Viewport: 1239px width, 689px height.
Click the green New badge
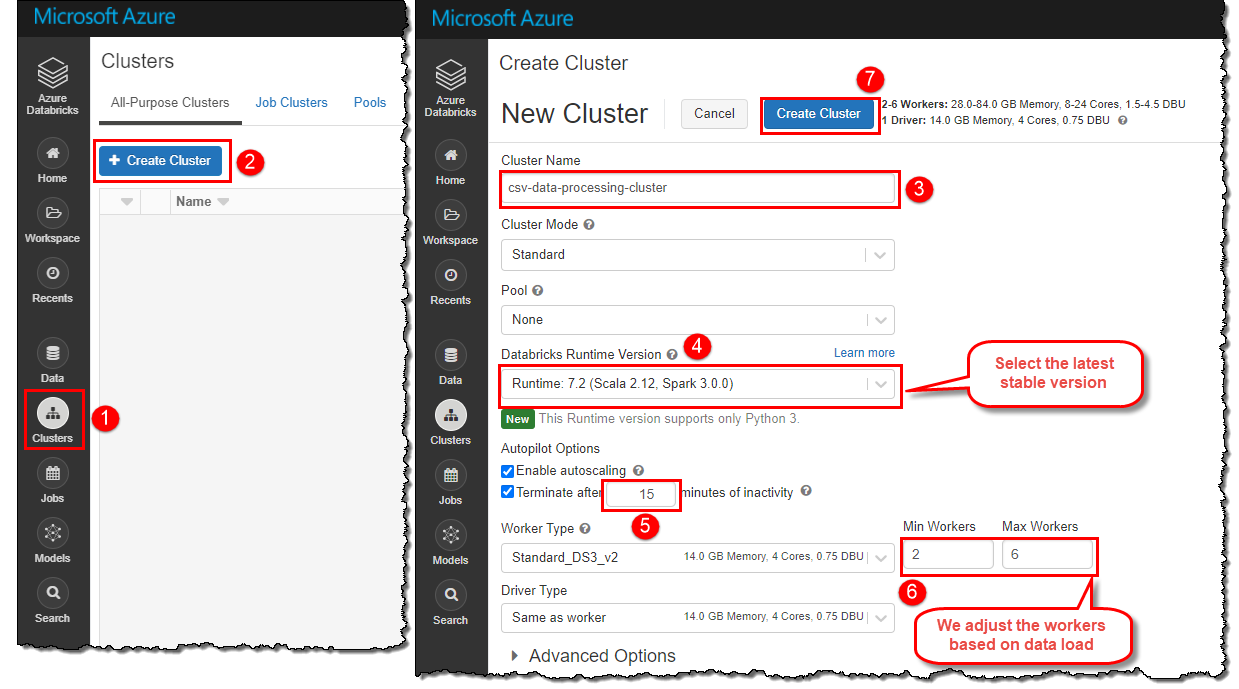tap(517, 419)
